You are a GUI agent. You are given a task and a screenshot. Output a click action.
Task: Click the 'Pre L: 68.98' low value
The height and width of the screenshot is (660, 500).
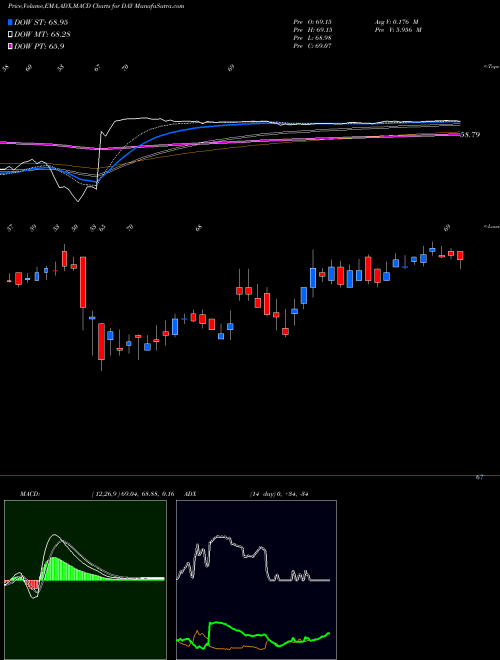314,37
